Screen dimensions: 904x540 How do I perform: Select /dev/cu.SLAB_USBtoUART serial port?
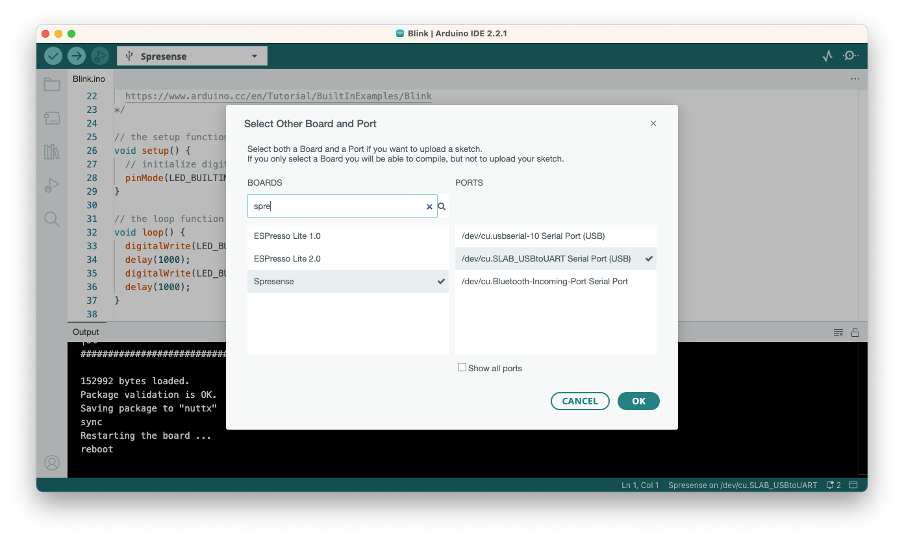click(556, 259)
